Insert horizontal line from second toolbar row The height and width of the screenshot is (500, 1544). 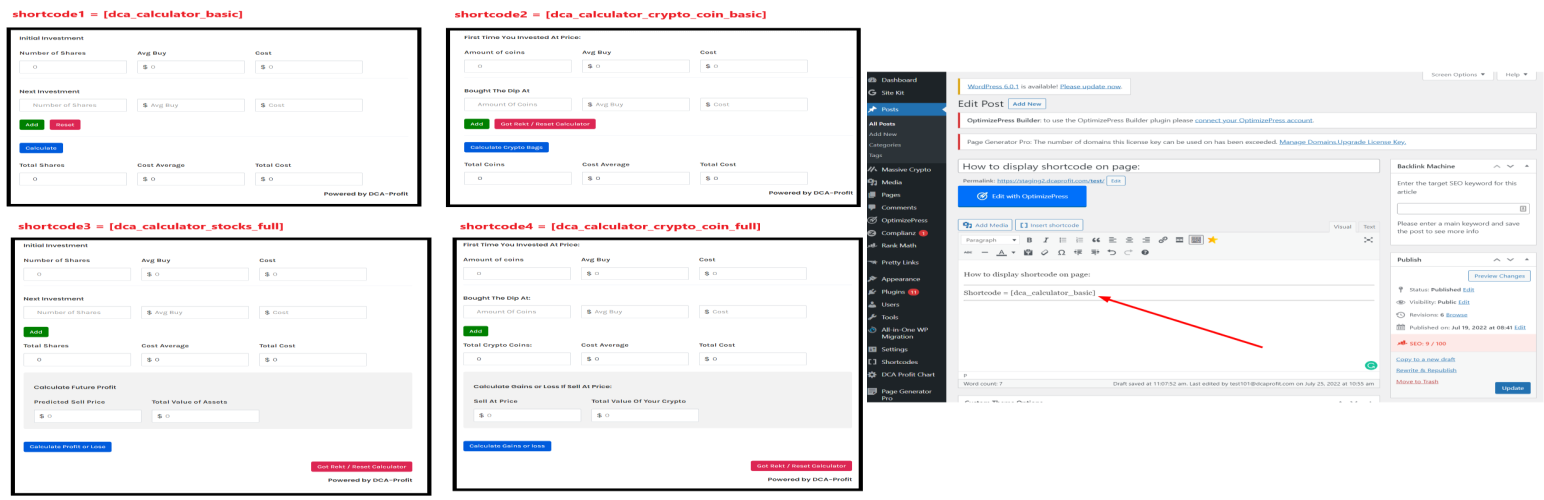pyautogui.click(x=985, y=252)
